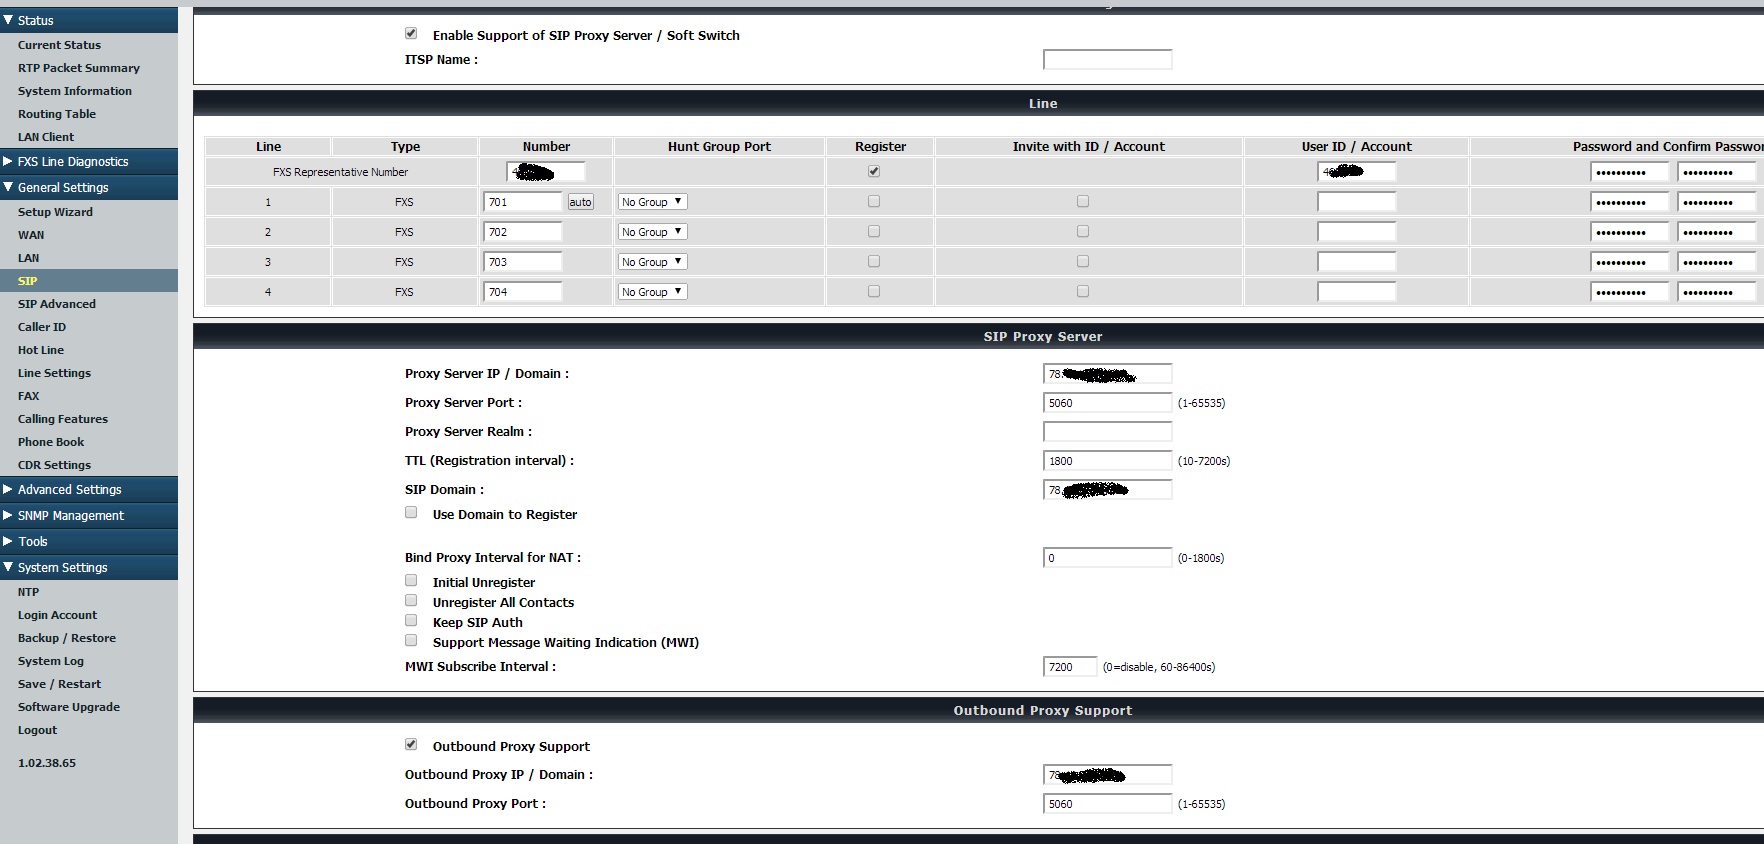Toggle Outbound Proxy Support checkbox
The height and width of the screenshot is (844, 1764).
click(x=411, y=744)
